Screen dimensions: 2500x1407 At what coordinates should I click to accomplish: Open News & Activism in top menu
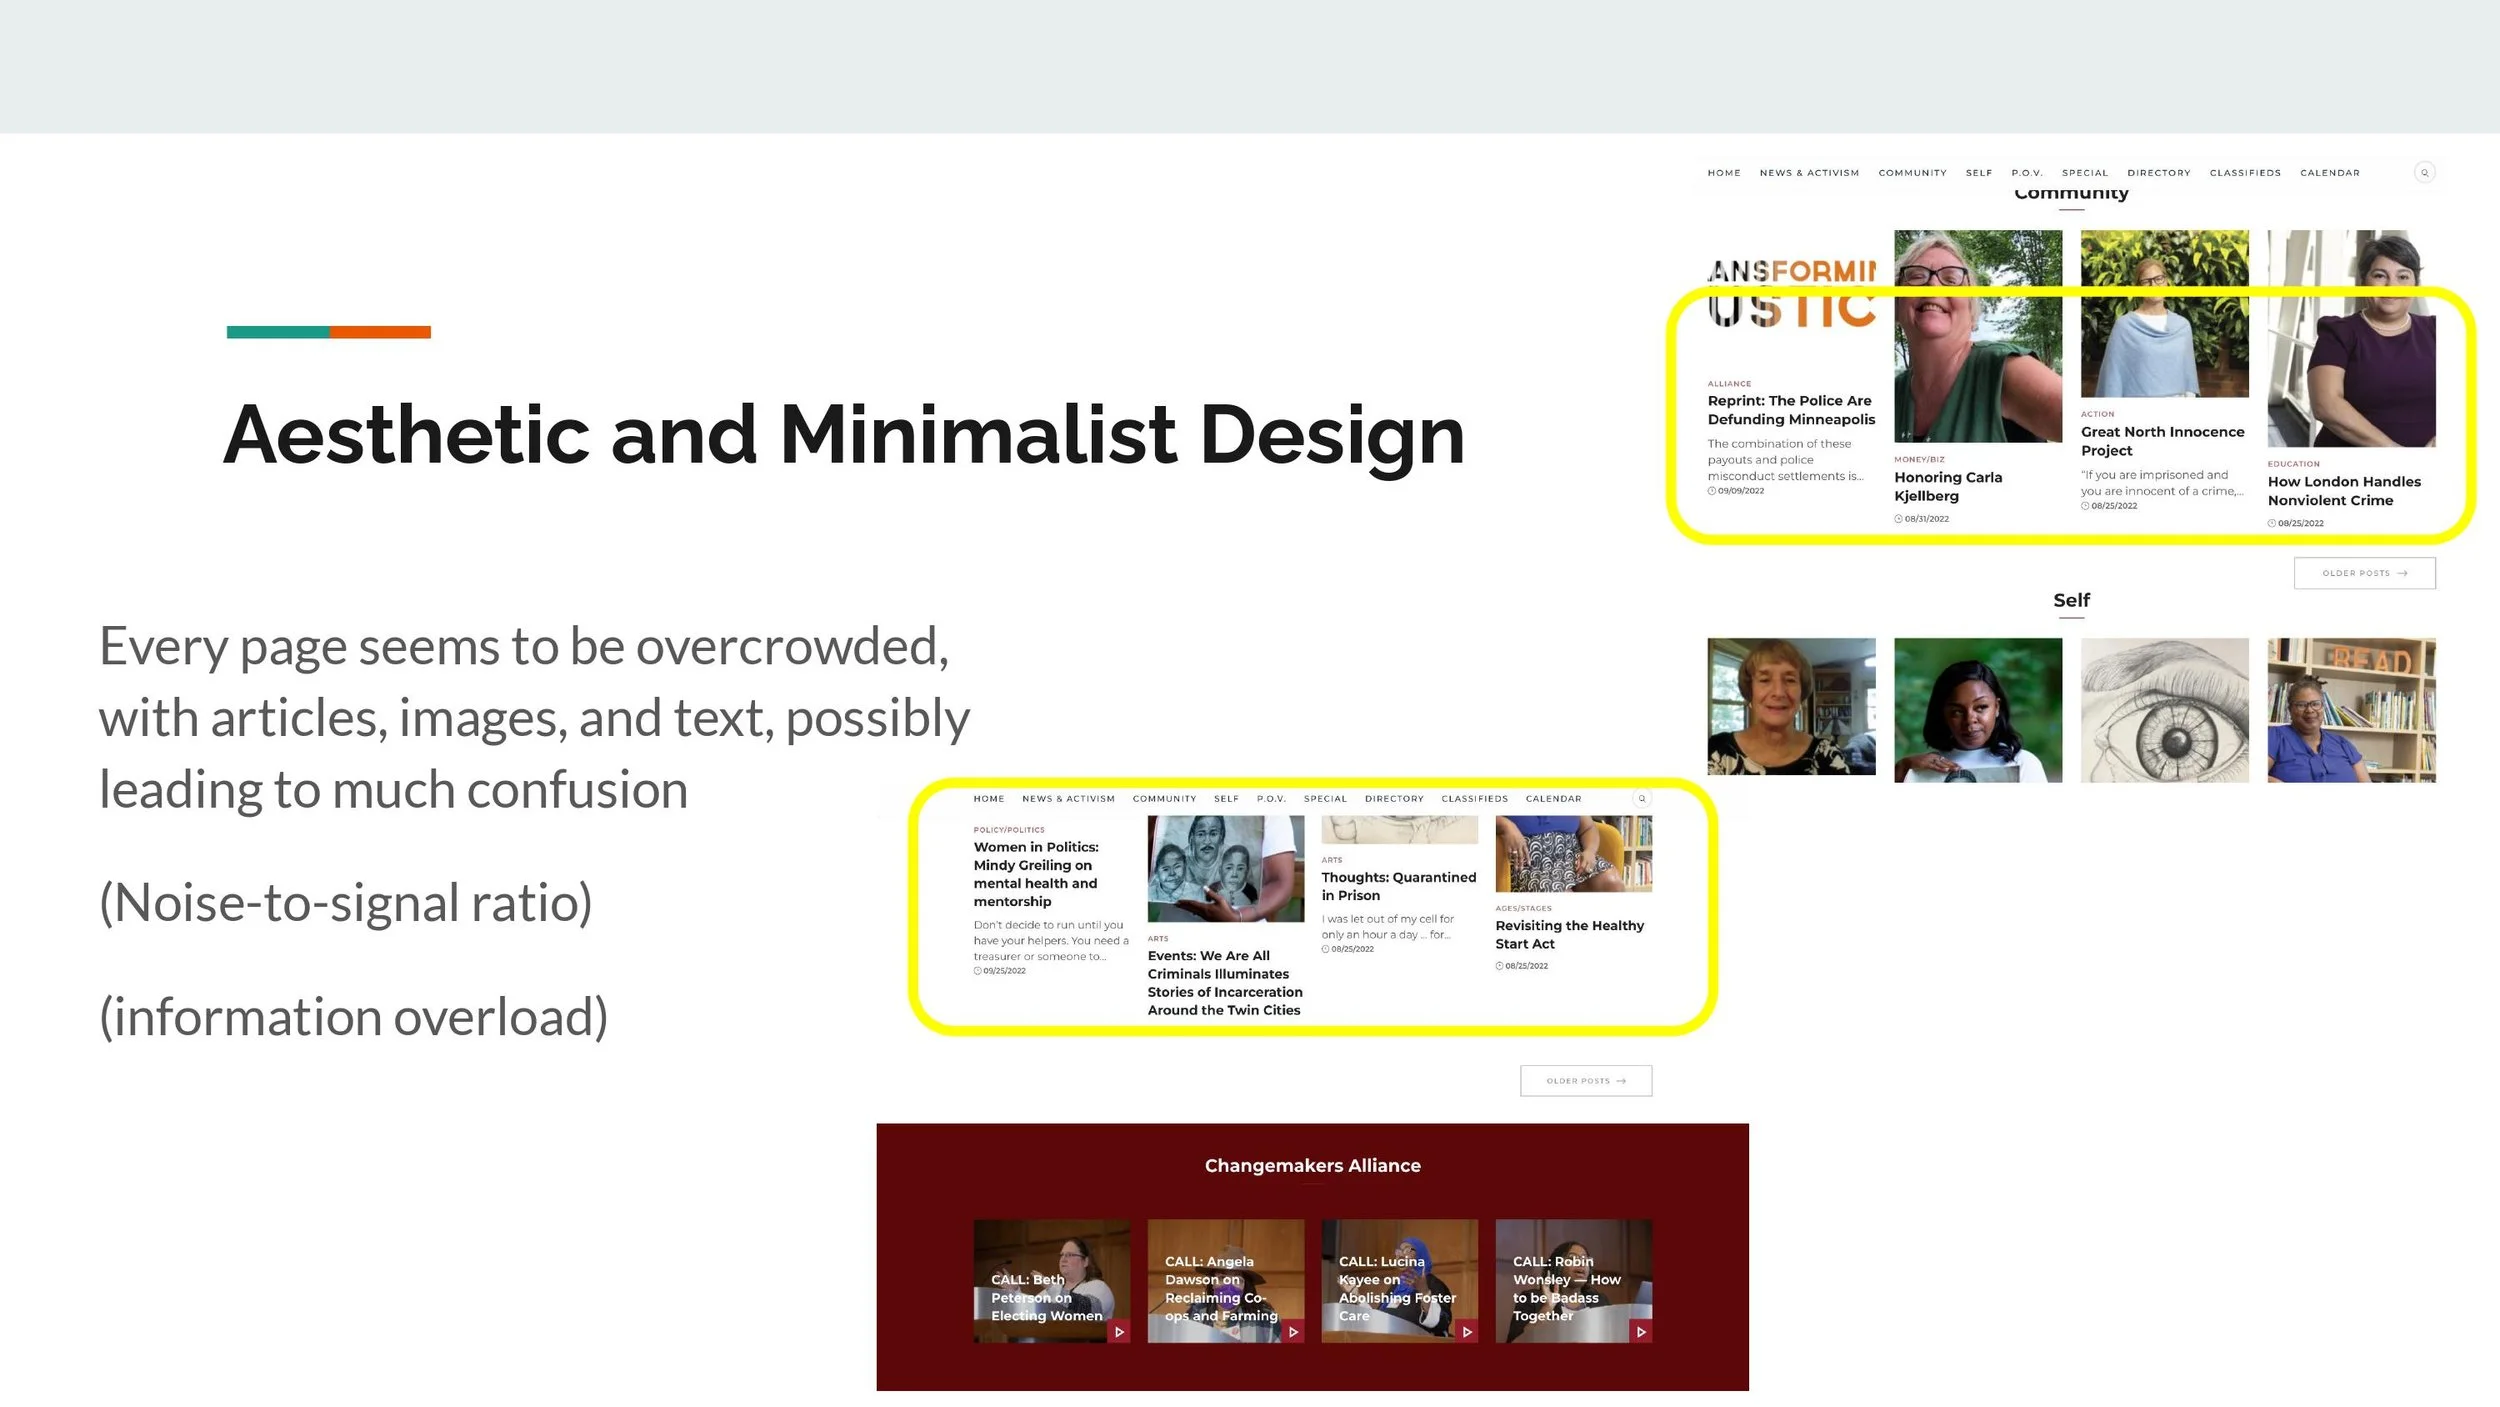[x=1809, y=173]
